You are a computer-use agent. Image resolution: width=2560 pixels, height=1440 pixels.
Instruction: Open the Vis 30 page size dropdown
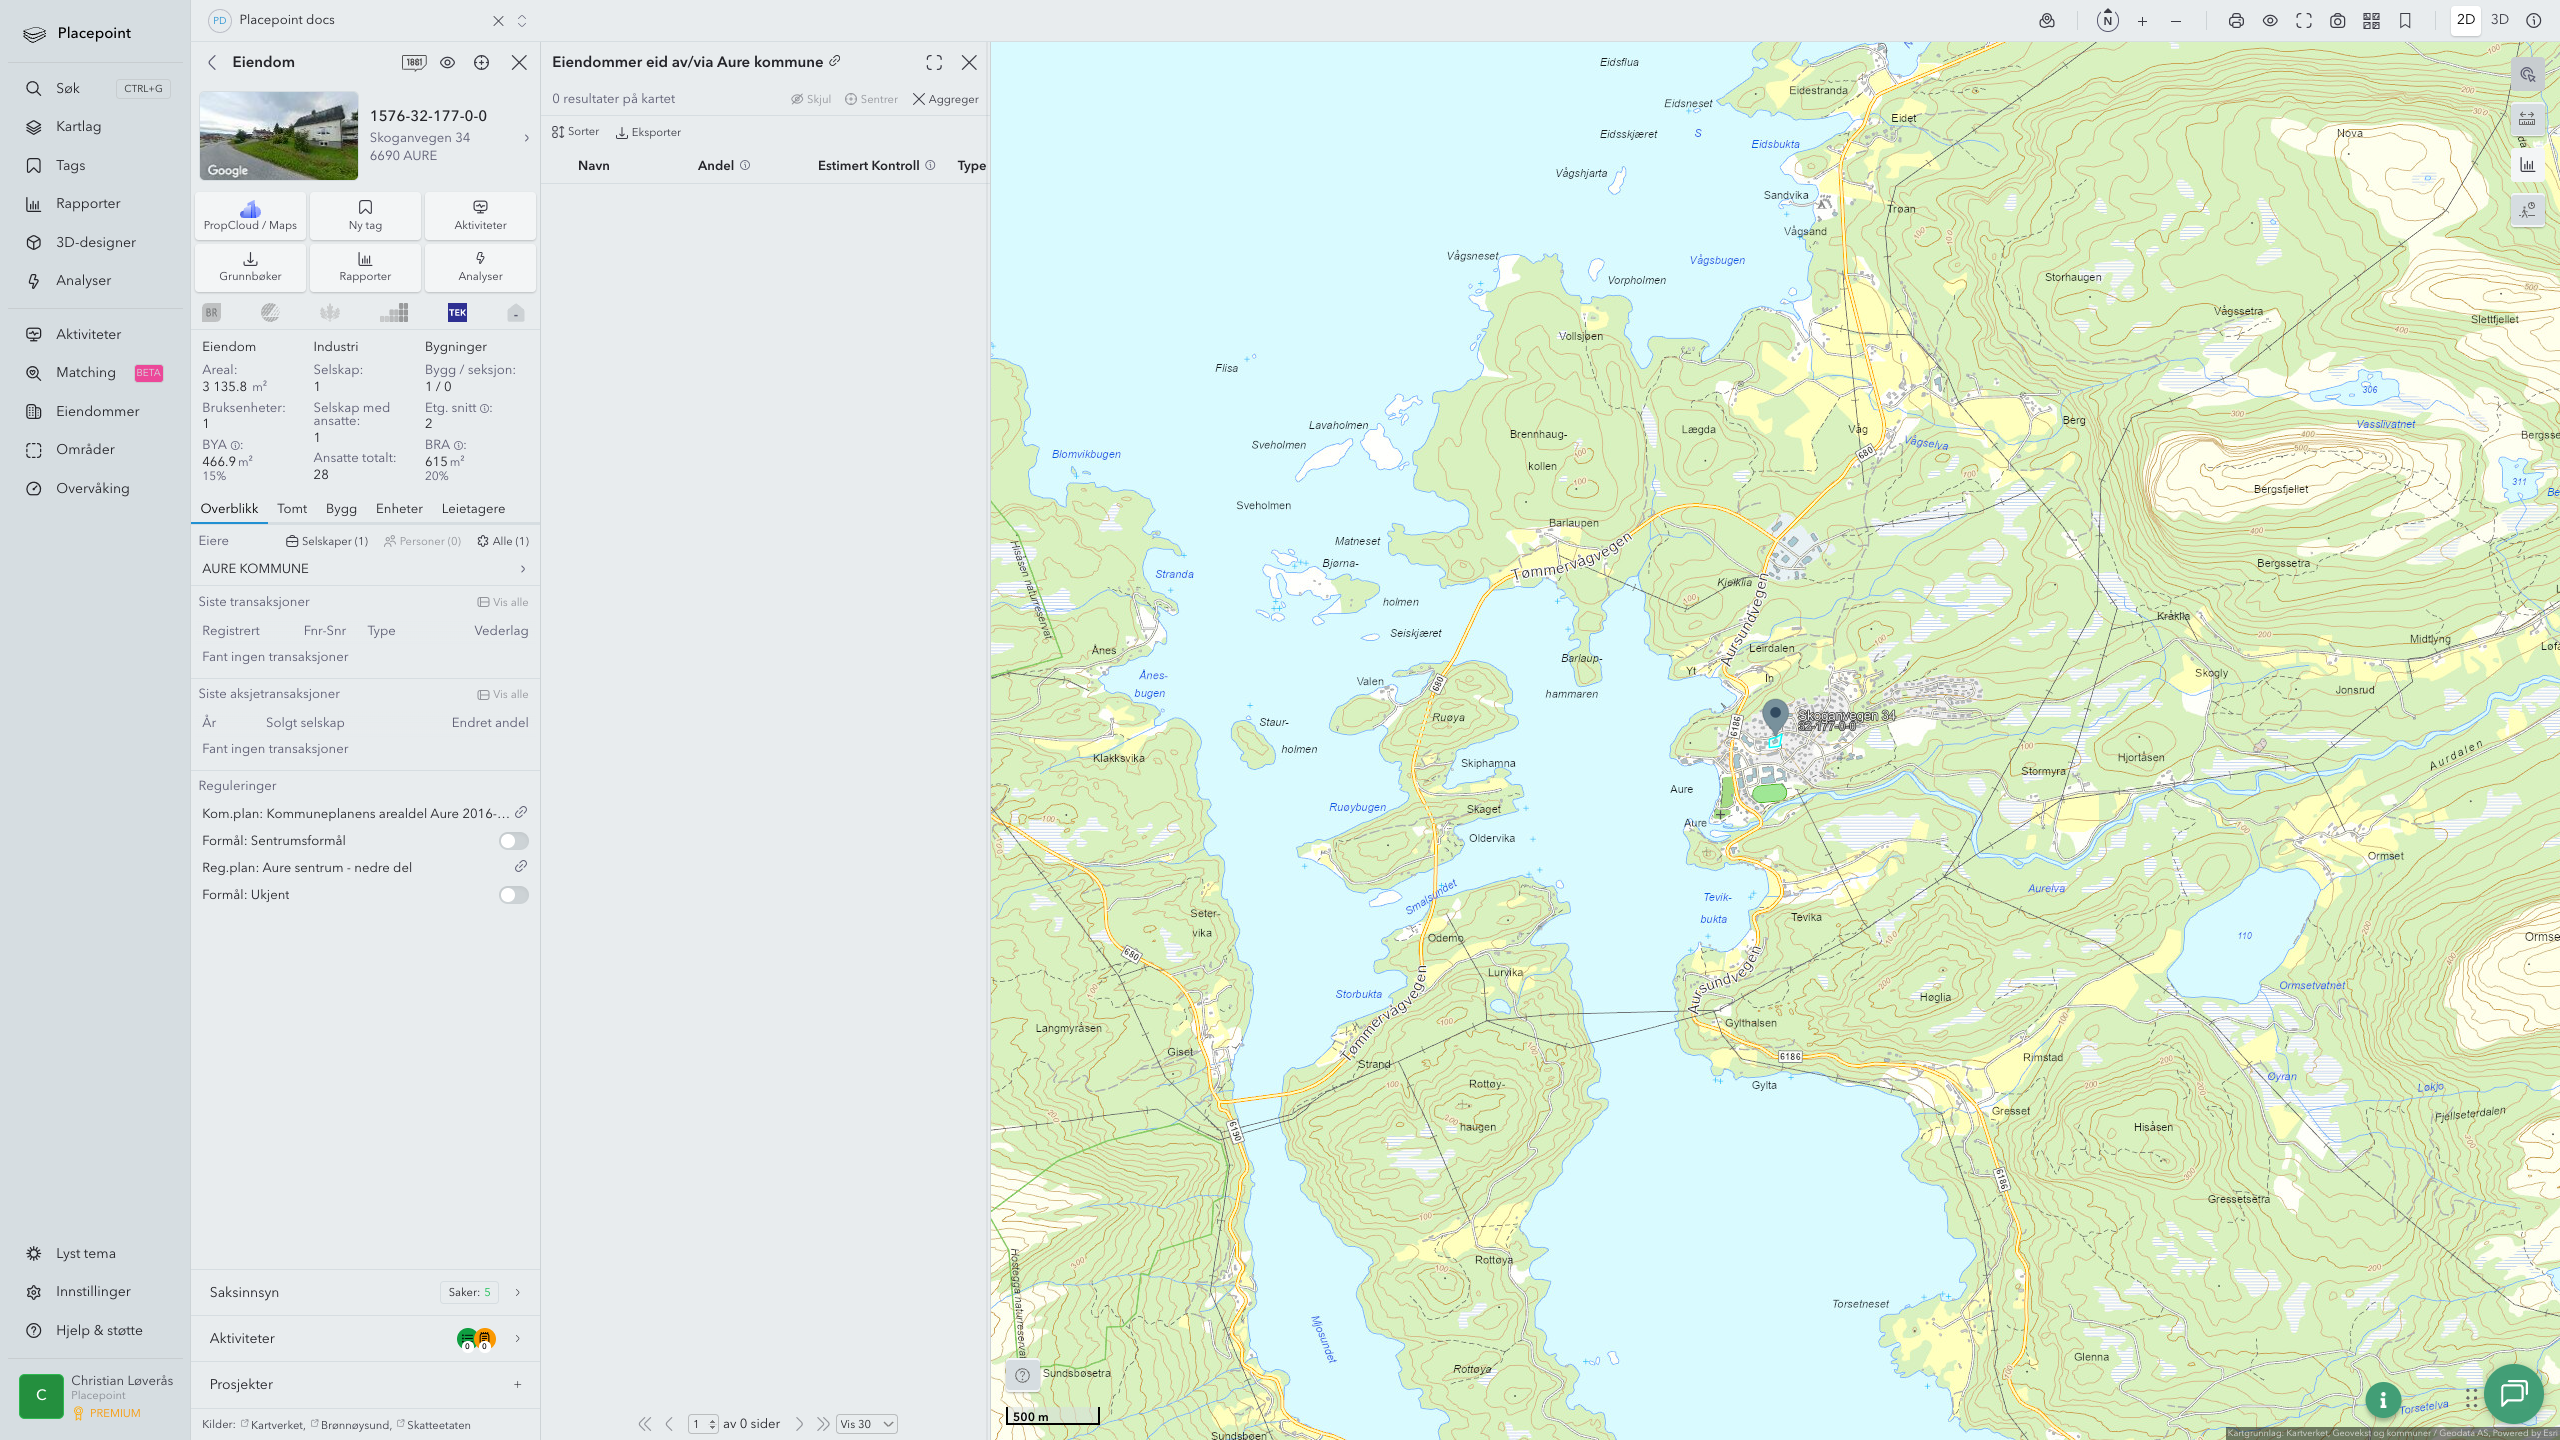click(866, 1424)
